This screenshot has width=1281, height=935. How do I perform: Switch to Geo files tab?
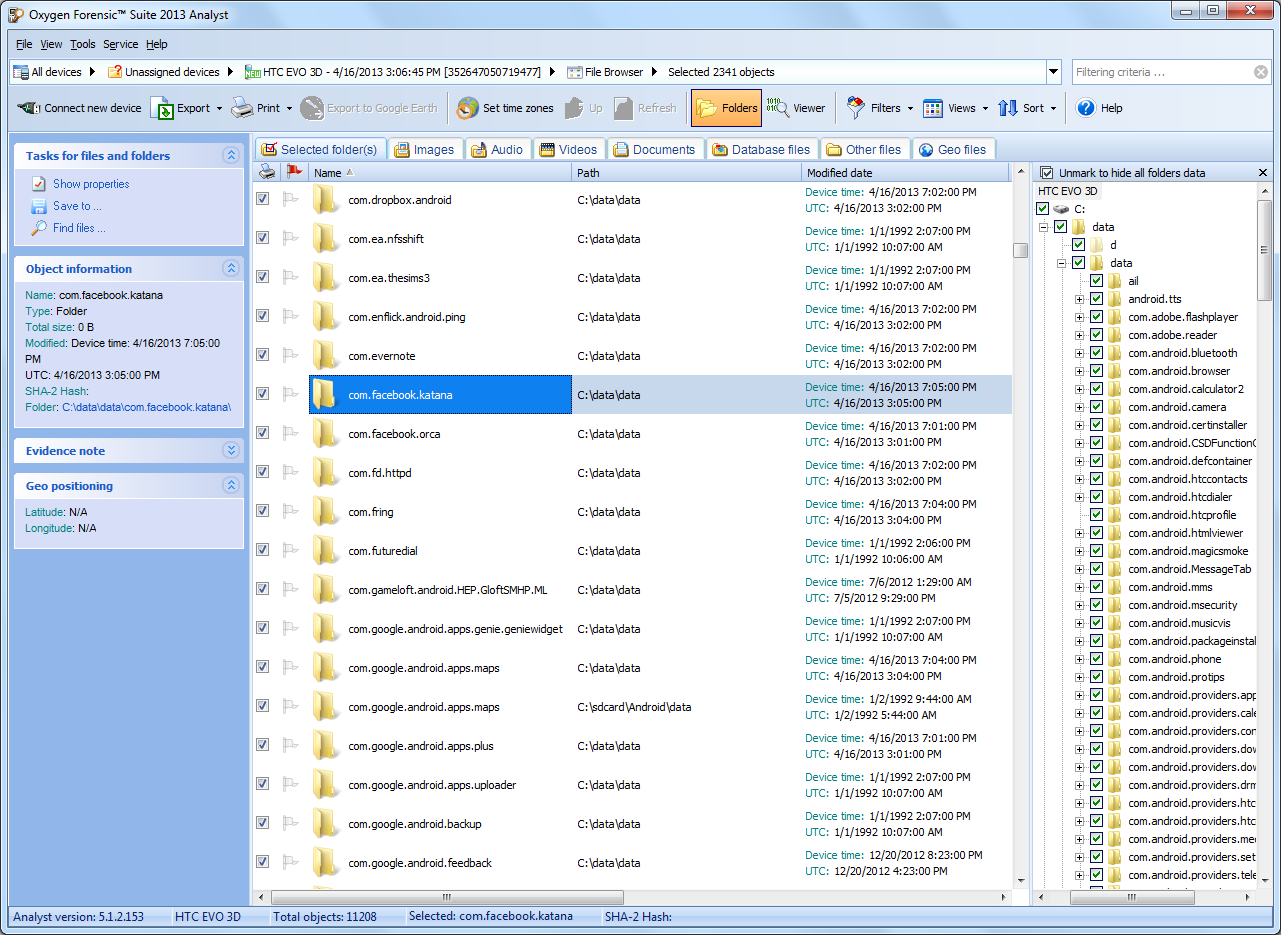point(953,149)
